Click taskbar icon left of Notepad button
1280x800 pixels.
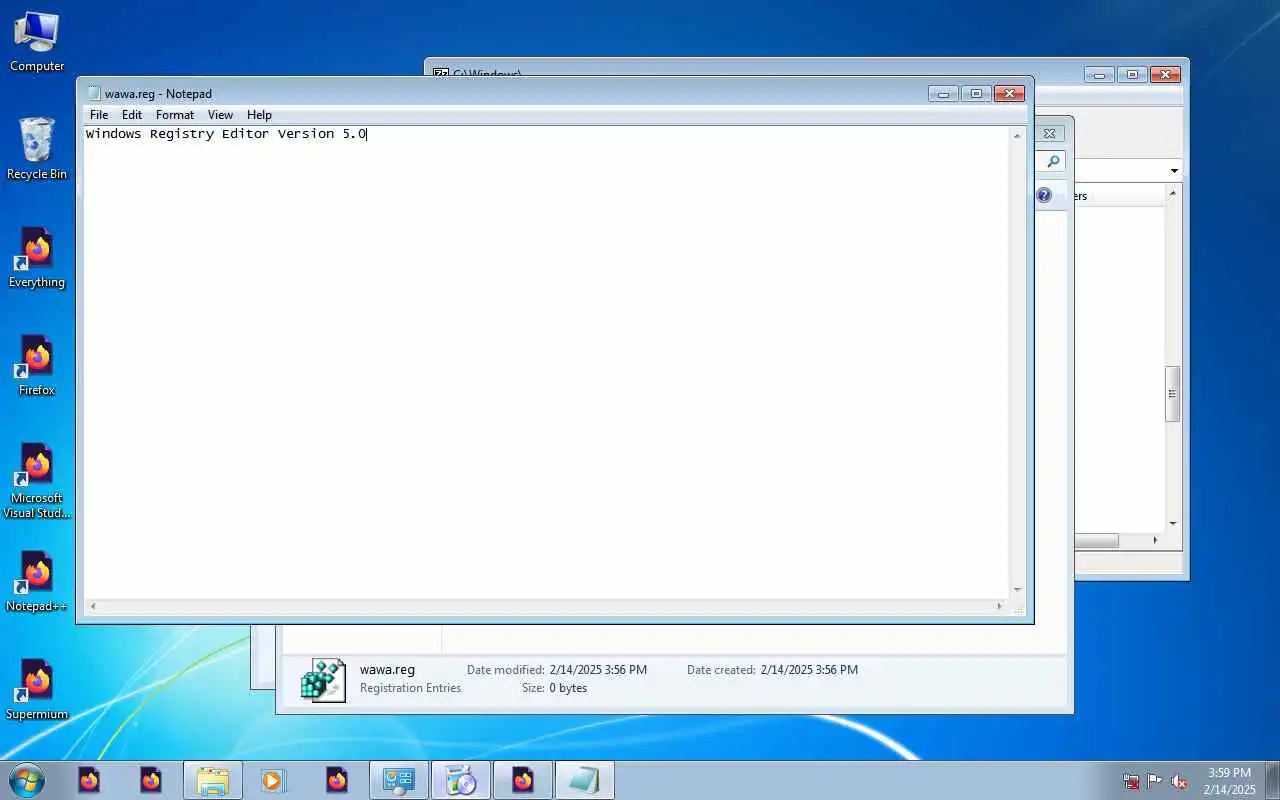(523, 780)
